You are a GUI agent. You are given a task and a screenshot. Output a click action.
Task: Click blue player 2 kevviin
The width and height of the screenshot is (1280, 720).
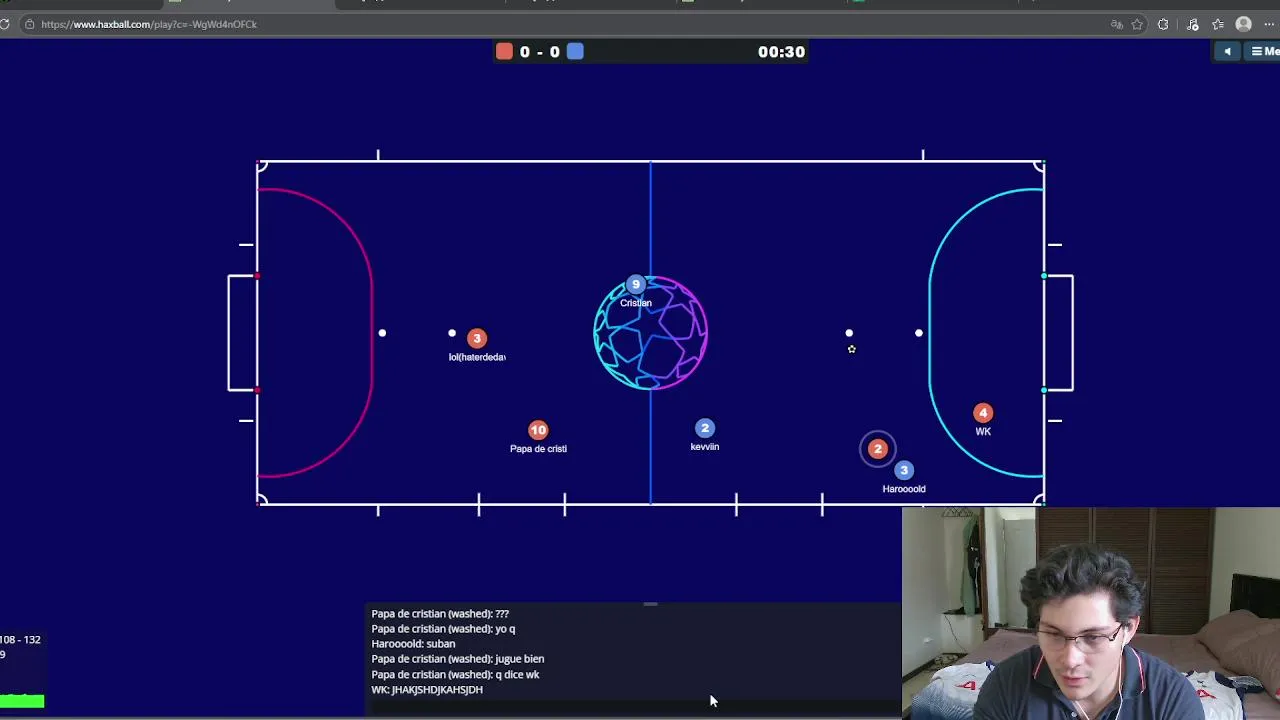[x=705, y=428]
